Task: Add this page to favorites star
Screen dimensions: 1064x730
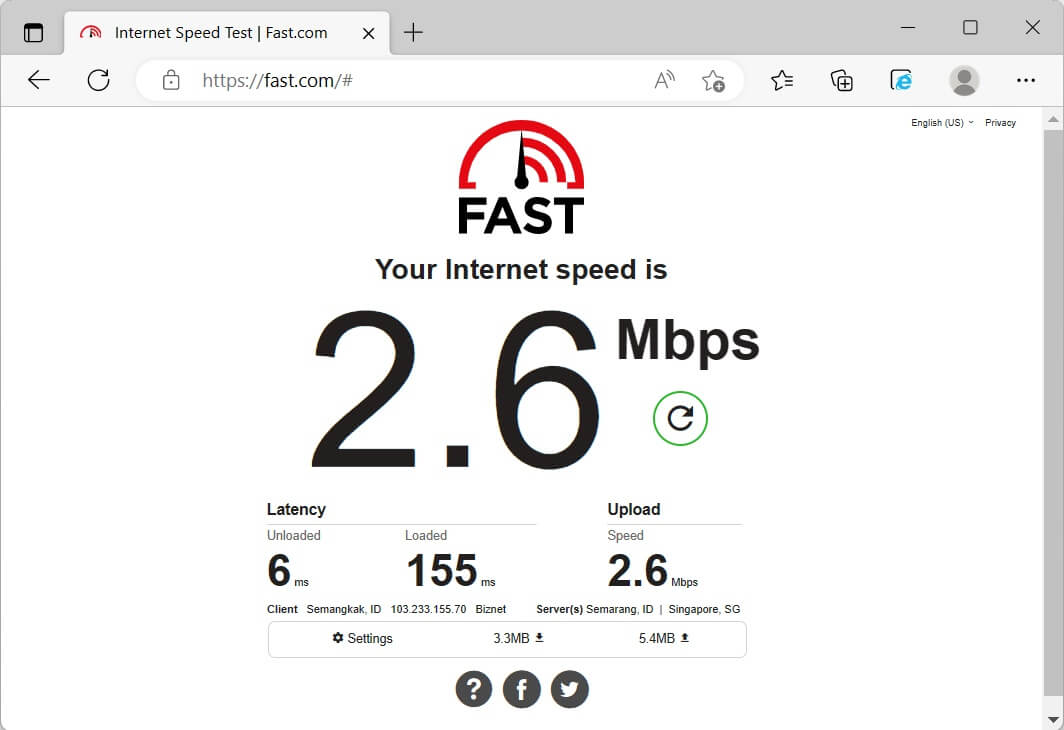Action: (x=713, y=81)
